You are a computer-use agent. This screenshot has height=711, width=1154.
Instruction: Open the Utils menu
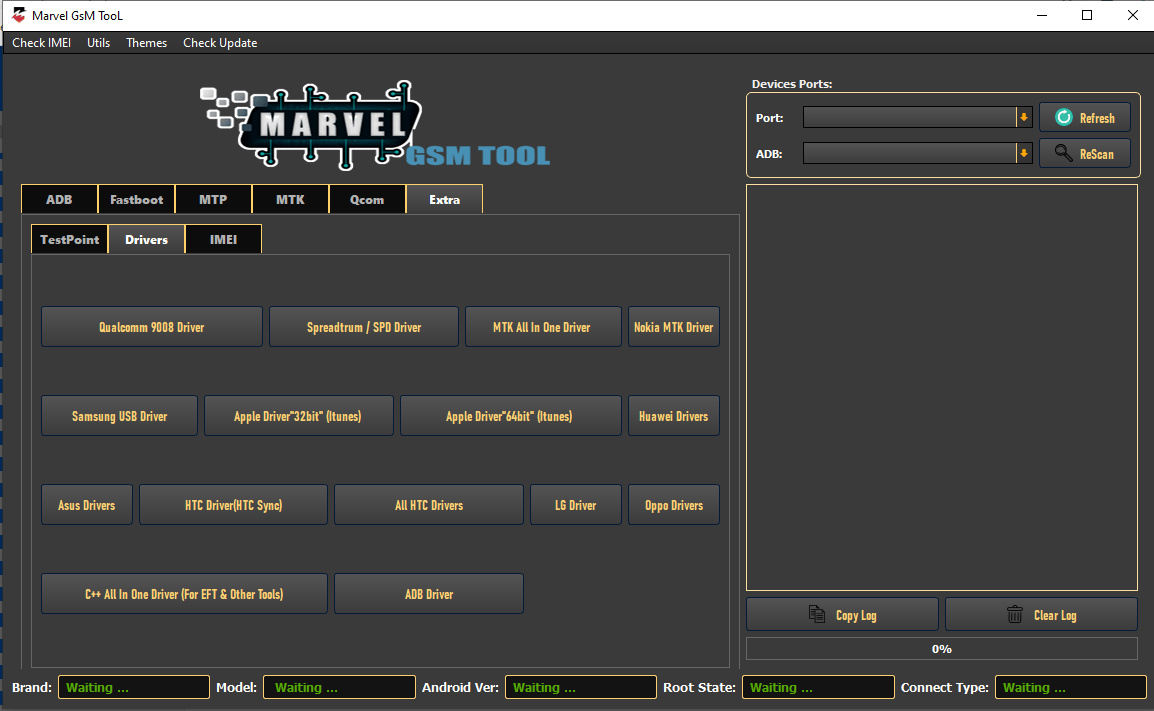tap(98, 42)
